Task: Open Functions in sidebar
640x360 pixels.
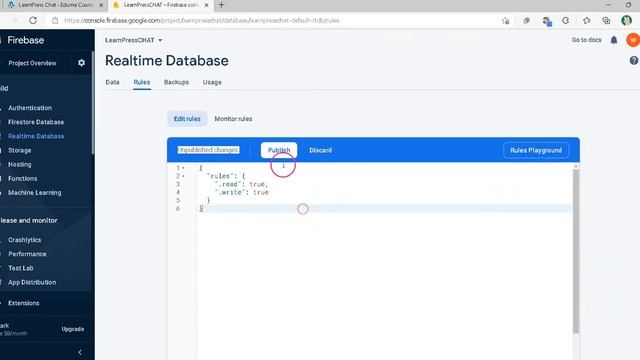Action: click(22, 178)
